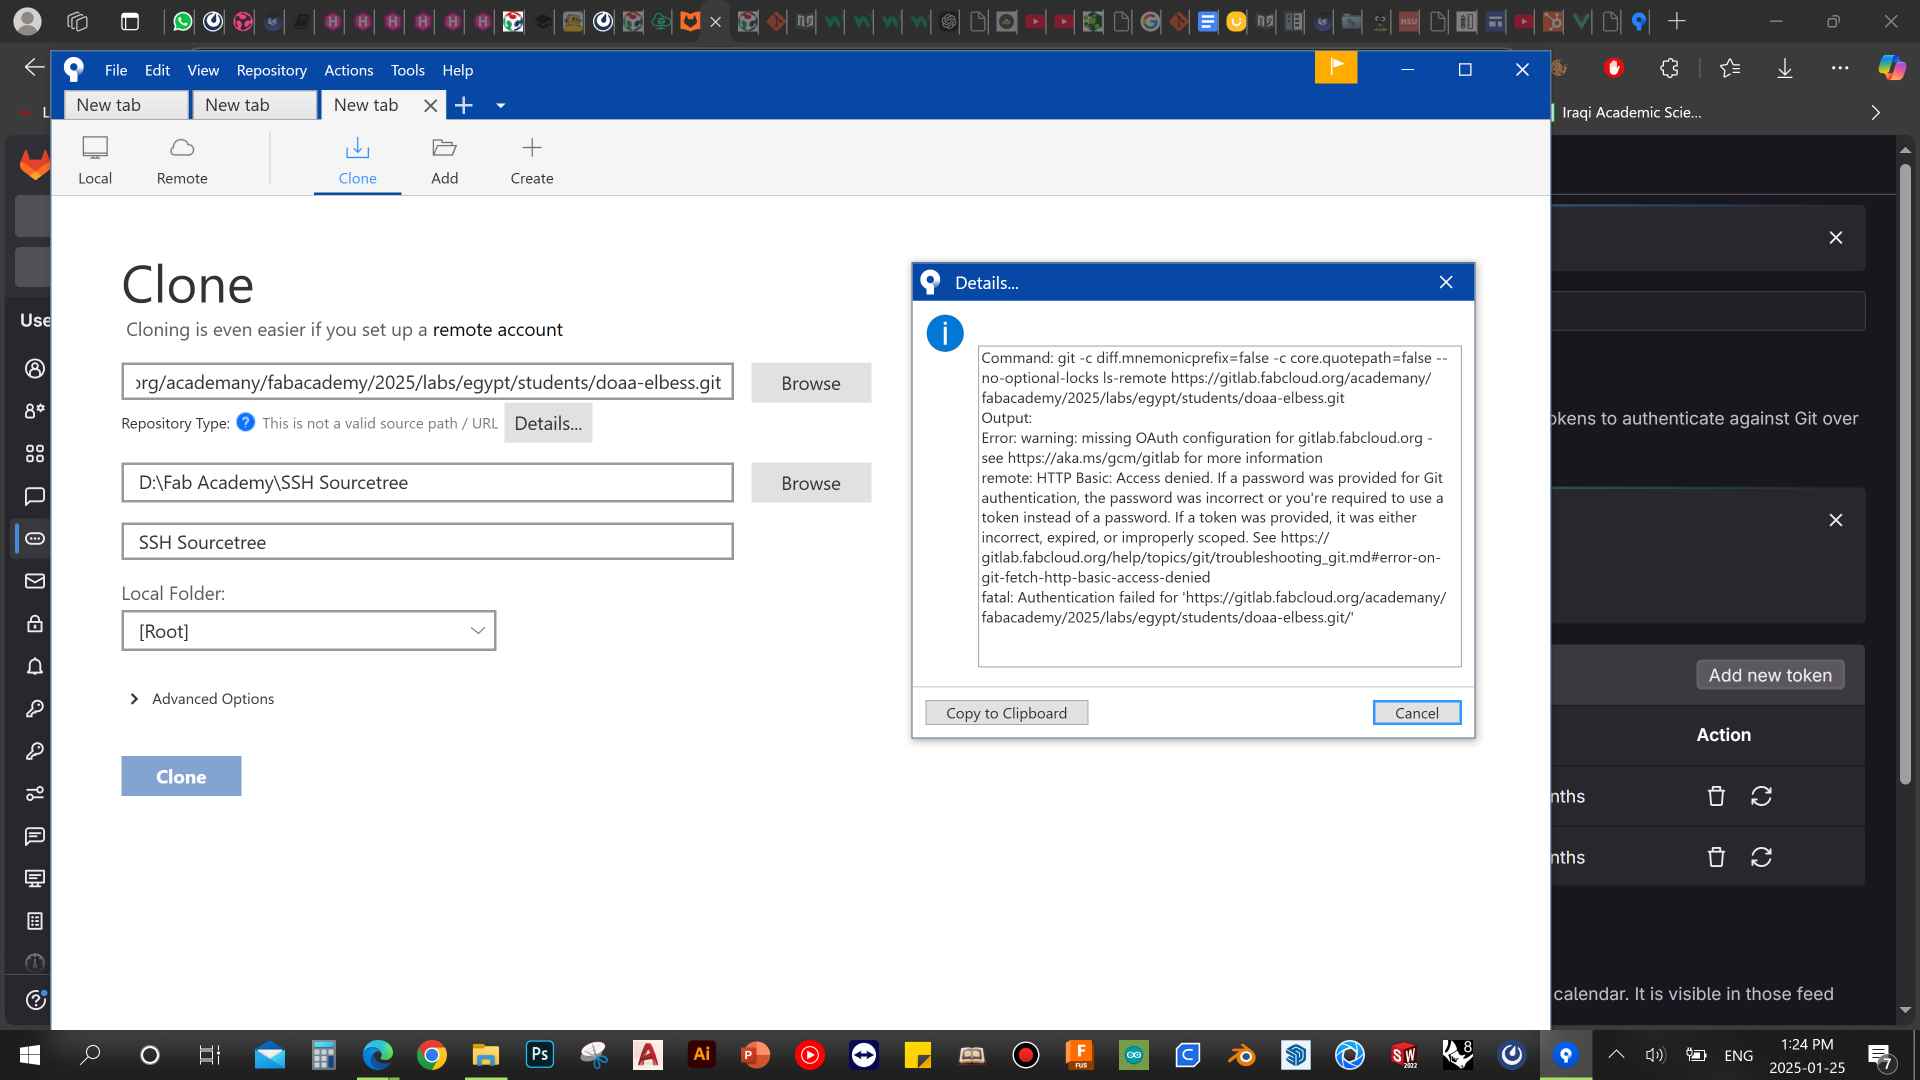The height and width of the screenshot is (1080, 1920).
Task: Open a new Sourcetree tab with plus
Action: (x=463, y=105)
